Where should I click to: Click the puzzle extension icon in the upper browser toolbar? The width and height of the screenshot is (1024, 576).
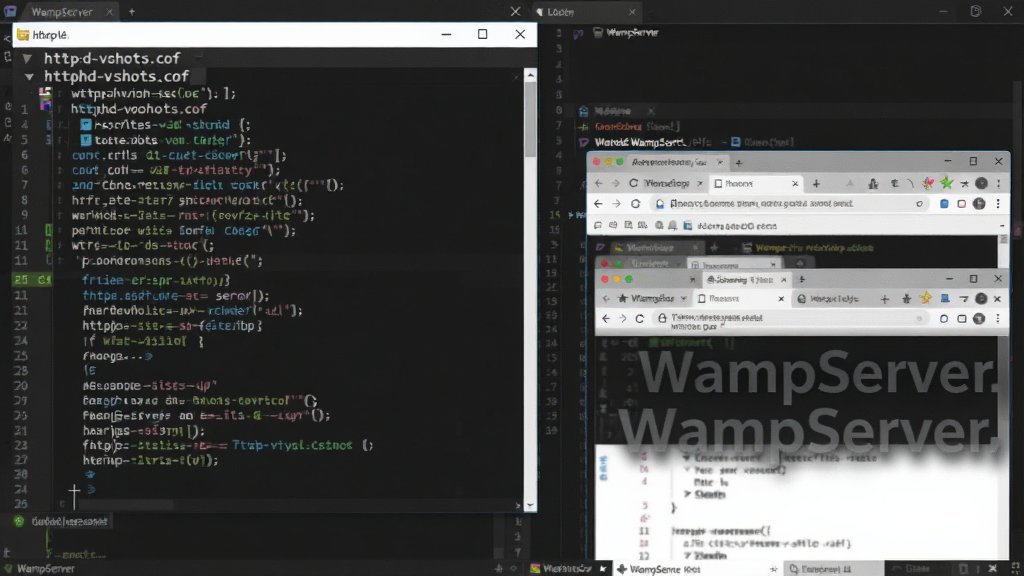coord(872,184)
